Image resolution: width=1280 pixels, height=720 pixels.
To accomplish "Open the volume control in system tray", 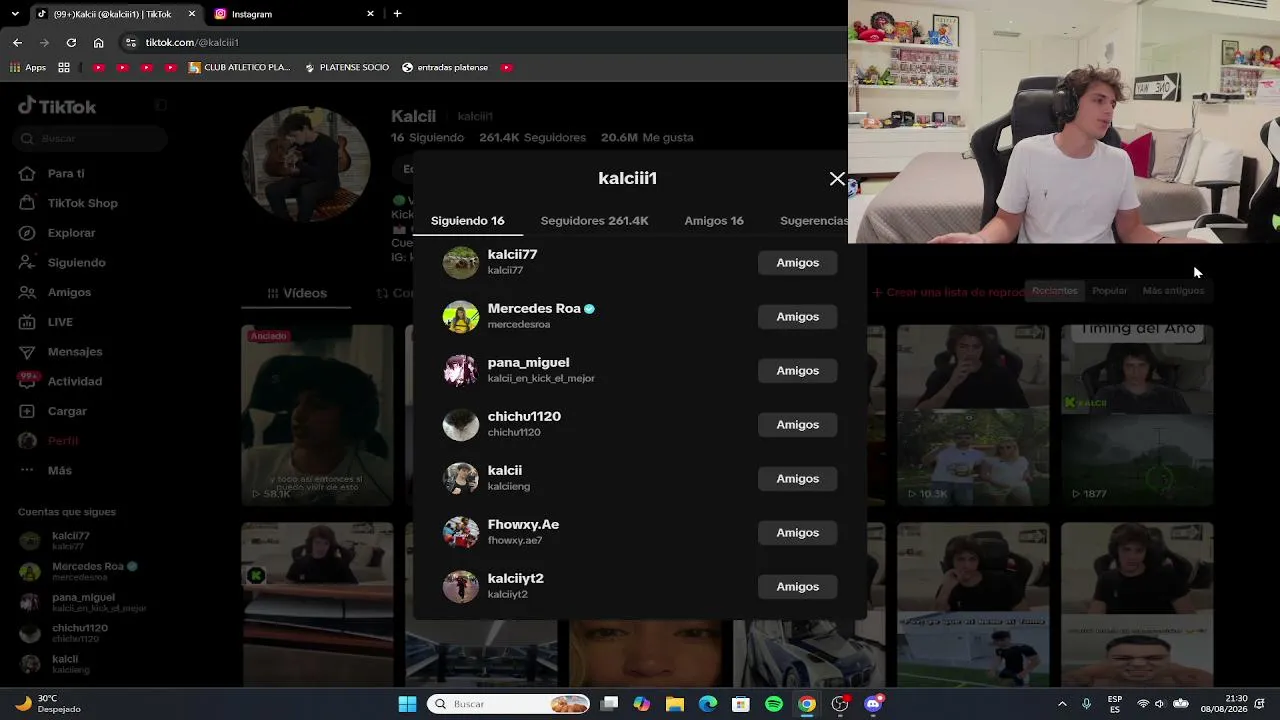I will pyautogui.click(x=1161, y=704).
